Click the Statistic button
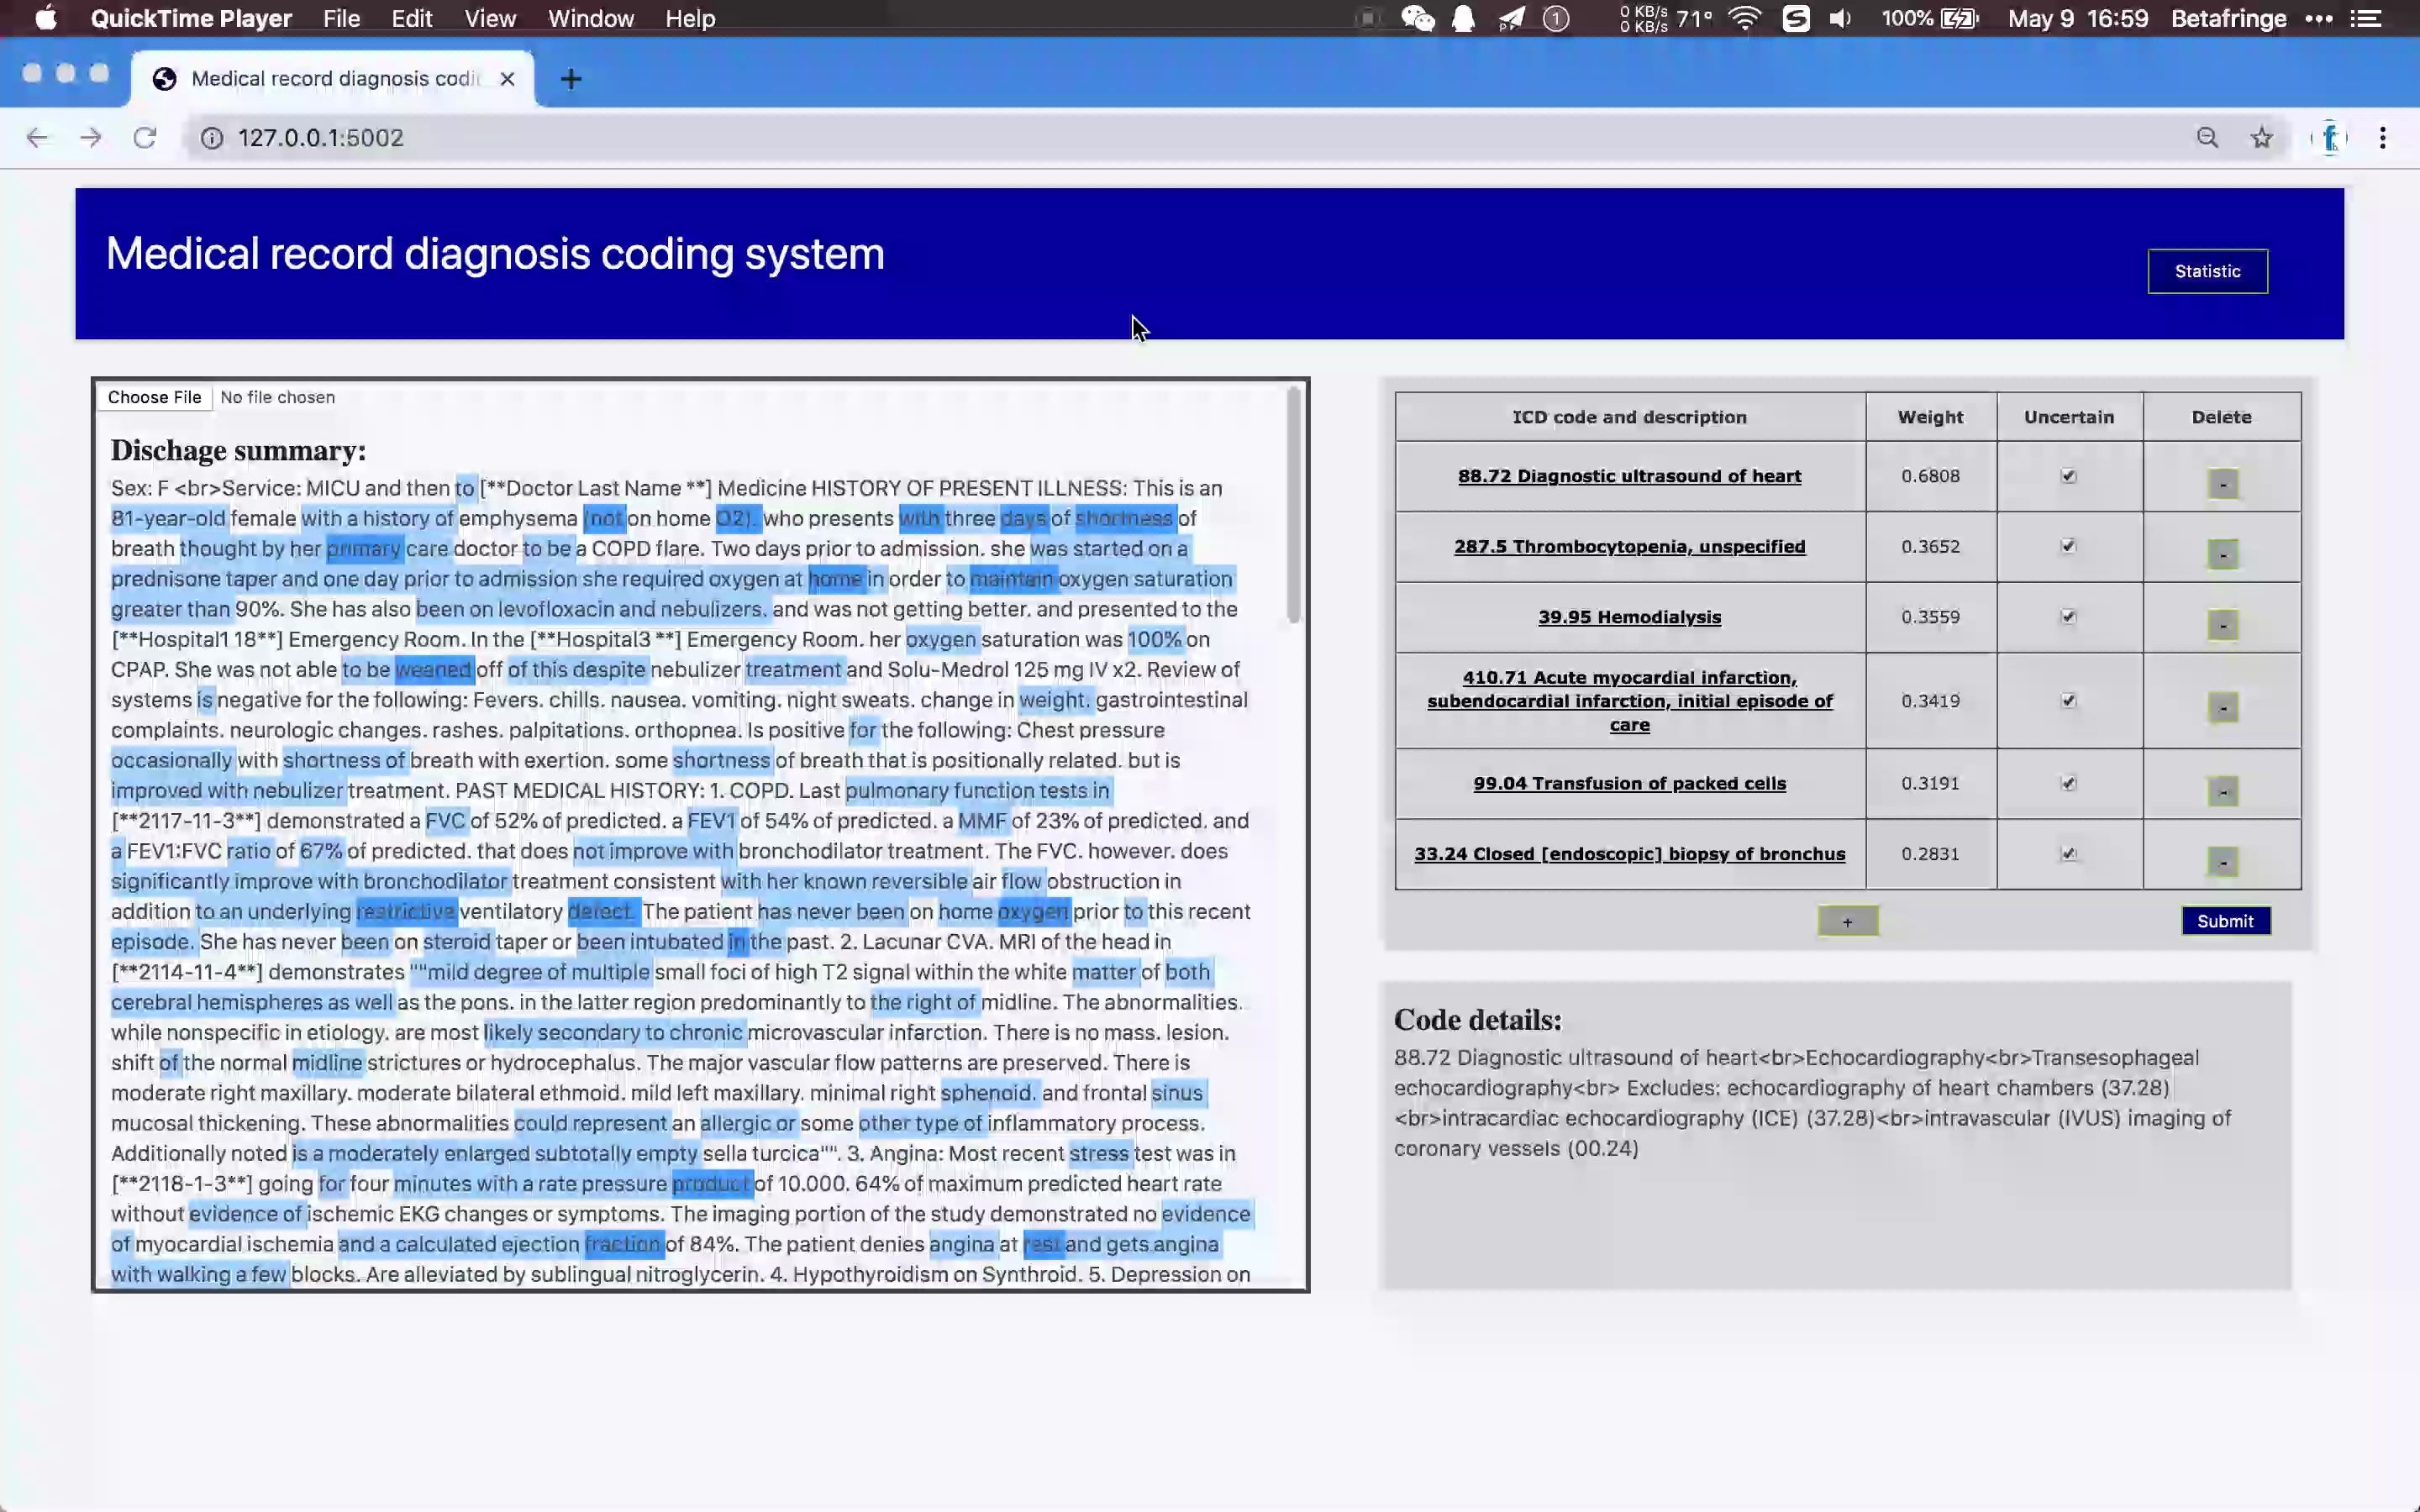The height and width of the screenshot is (1512, 2420). point(2207,271)
